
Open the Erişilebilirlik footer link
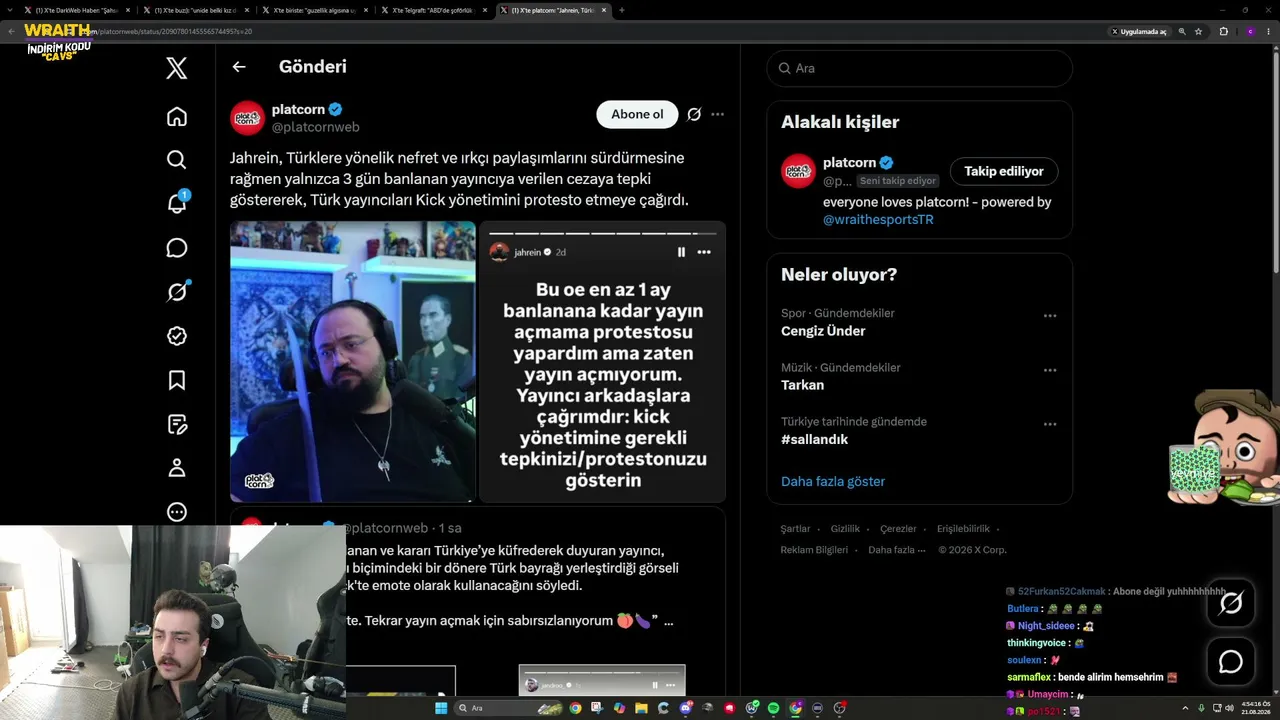click(963, 529)
